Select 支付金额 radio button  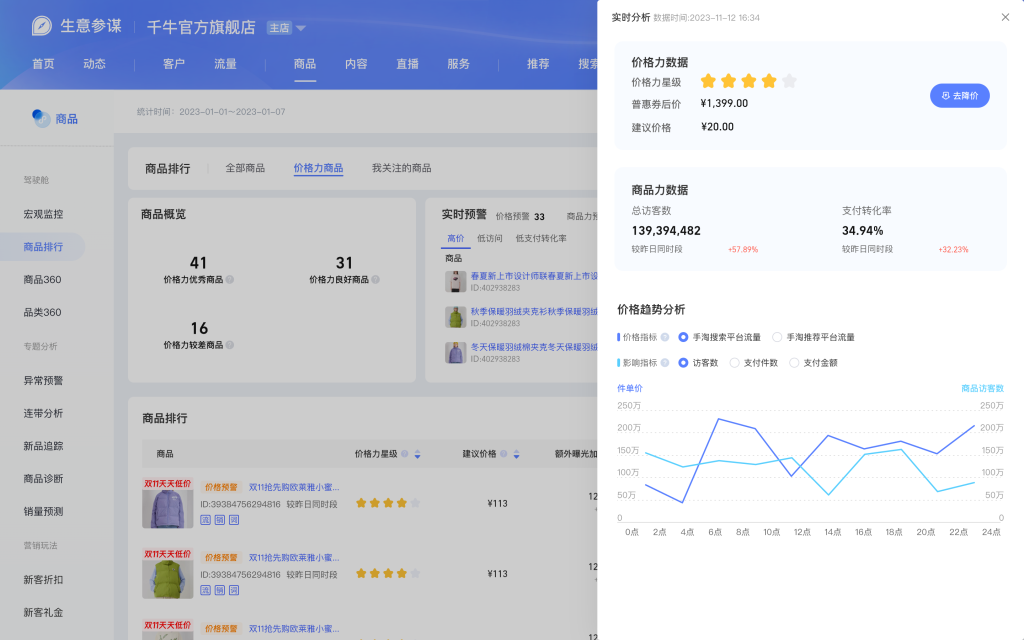pos(794,362)
